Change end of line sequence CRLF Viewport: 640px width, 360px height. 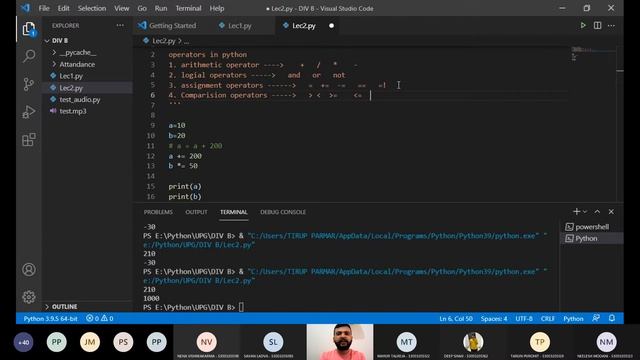547,318
